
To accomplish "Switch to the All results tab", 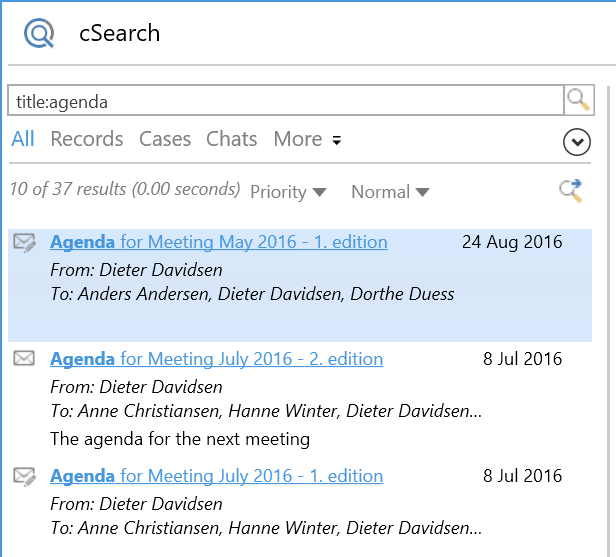I will [x=22, y=139].
